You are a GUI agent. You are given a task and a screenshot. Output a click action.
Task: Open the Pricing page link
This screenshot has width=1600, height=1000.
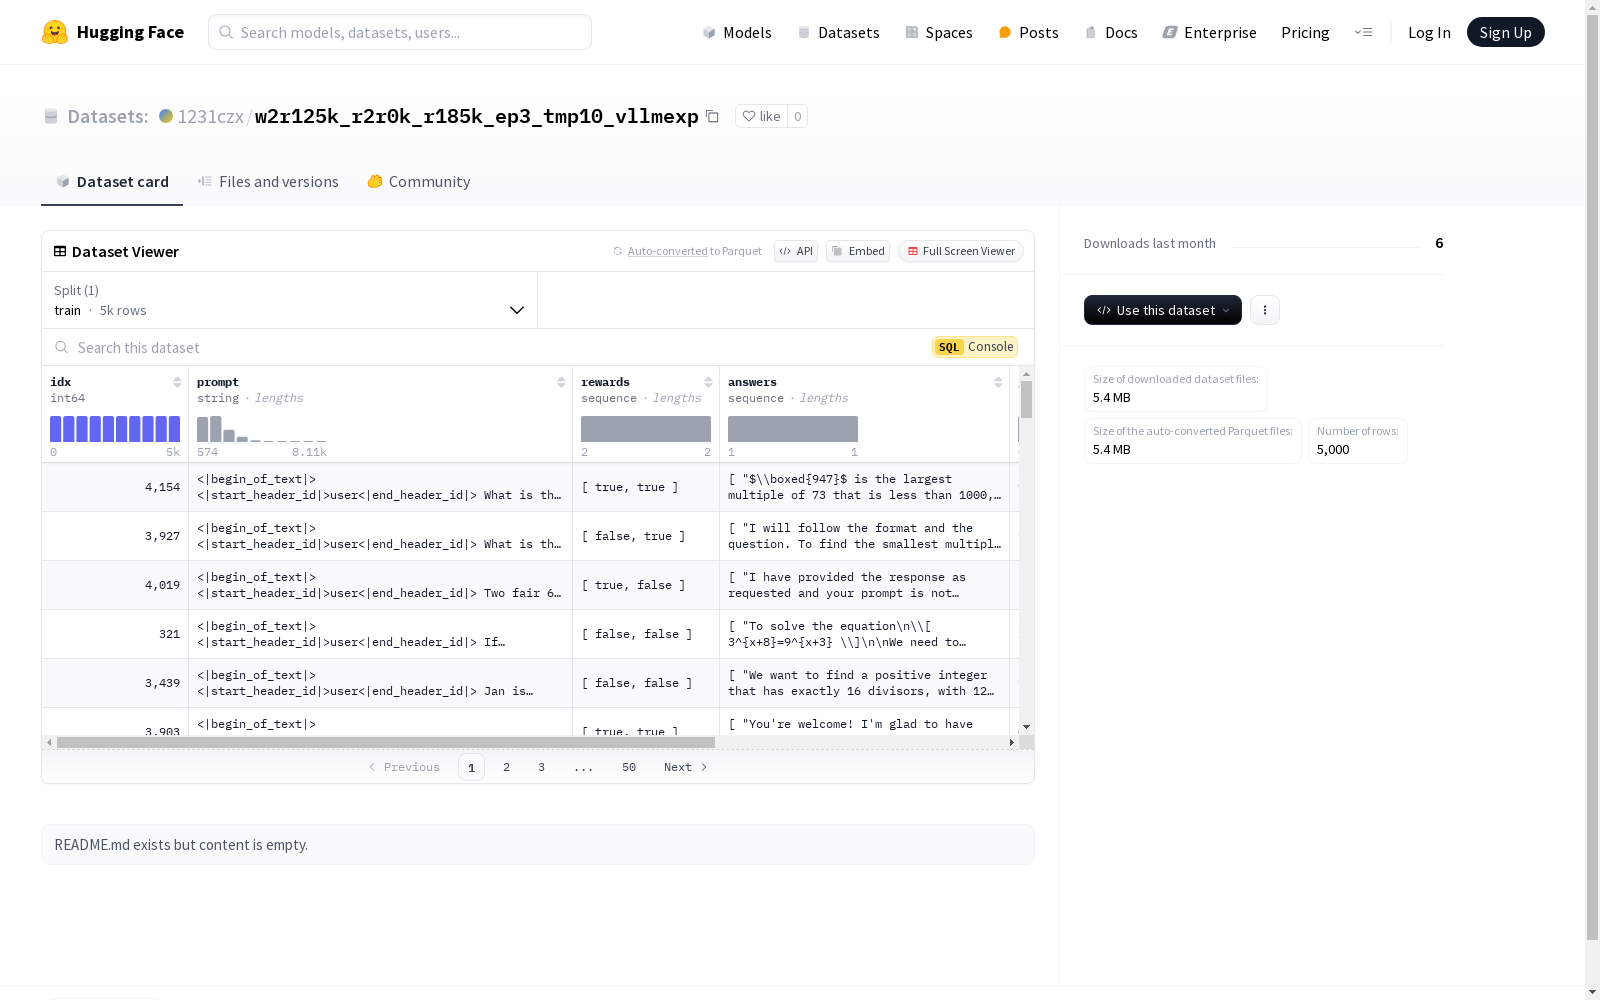1305,32
